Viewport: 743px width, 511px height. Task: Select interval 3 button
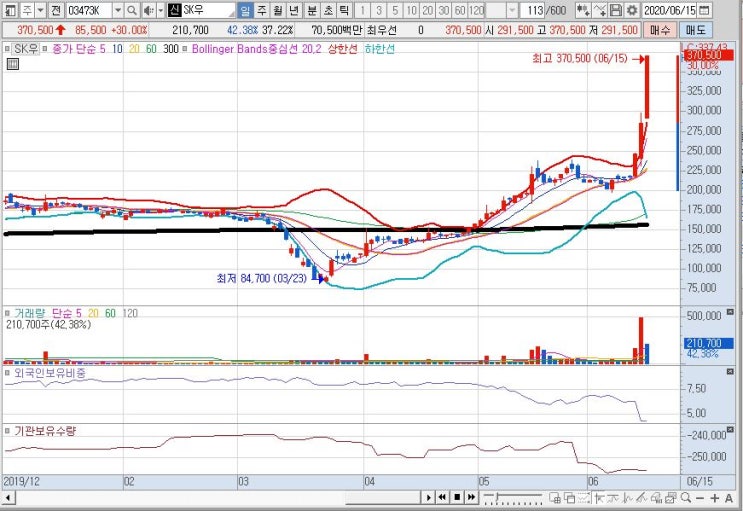tap(379, 10)
